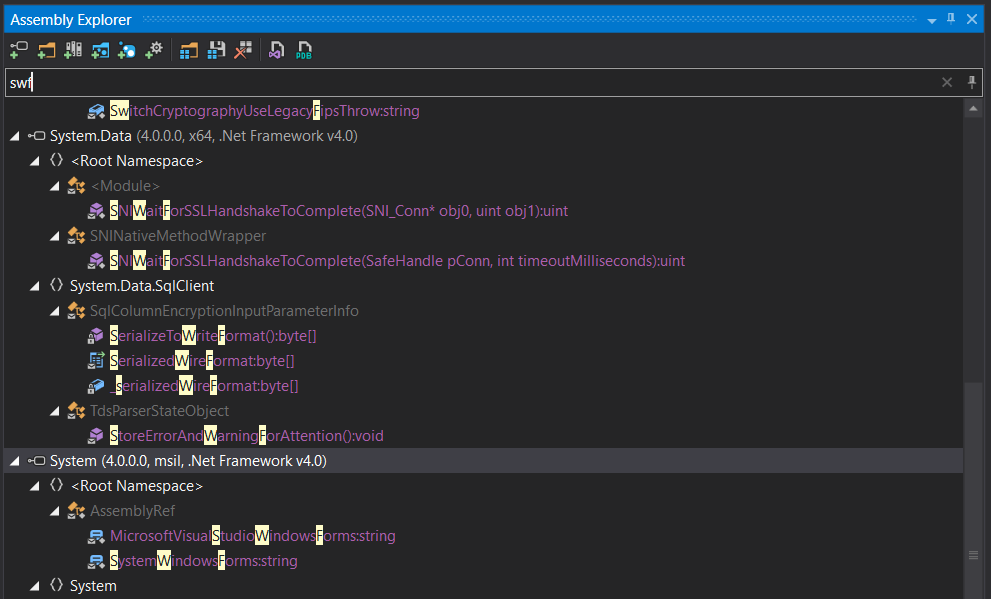Click the _serializedWireFormat field icon
The image size is (991, 599).
pos(96,385)
